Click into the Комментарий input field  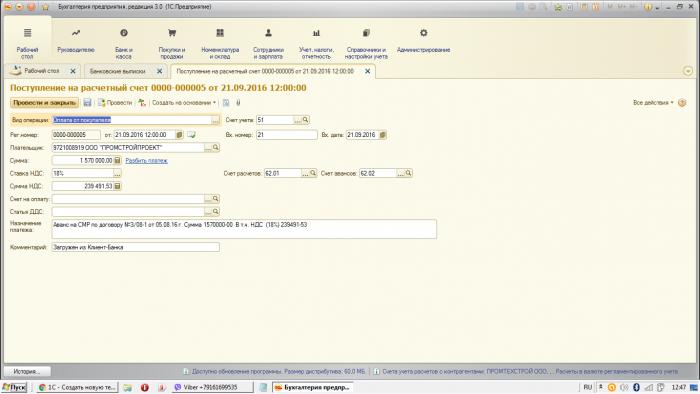tap(136, 247)
